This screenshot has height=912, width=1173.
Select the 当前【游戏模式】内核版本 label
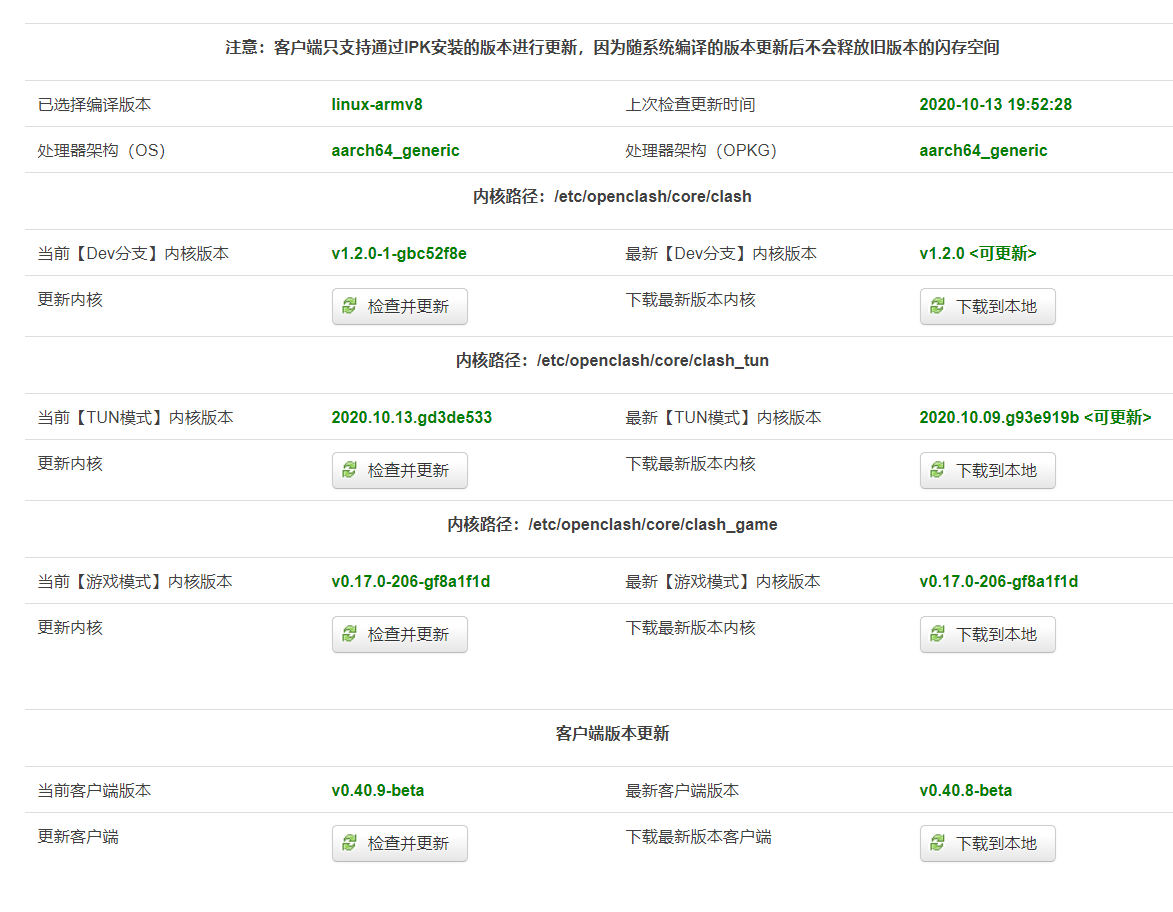(x=135, y=581)
